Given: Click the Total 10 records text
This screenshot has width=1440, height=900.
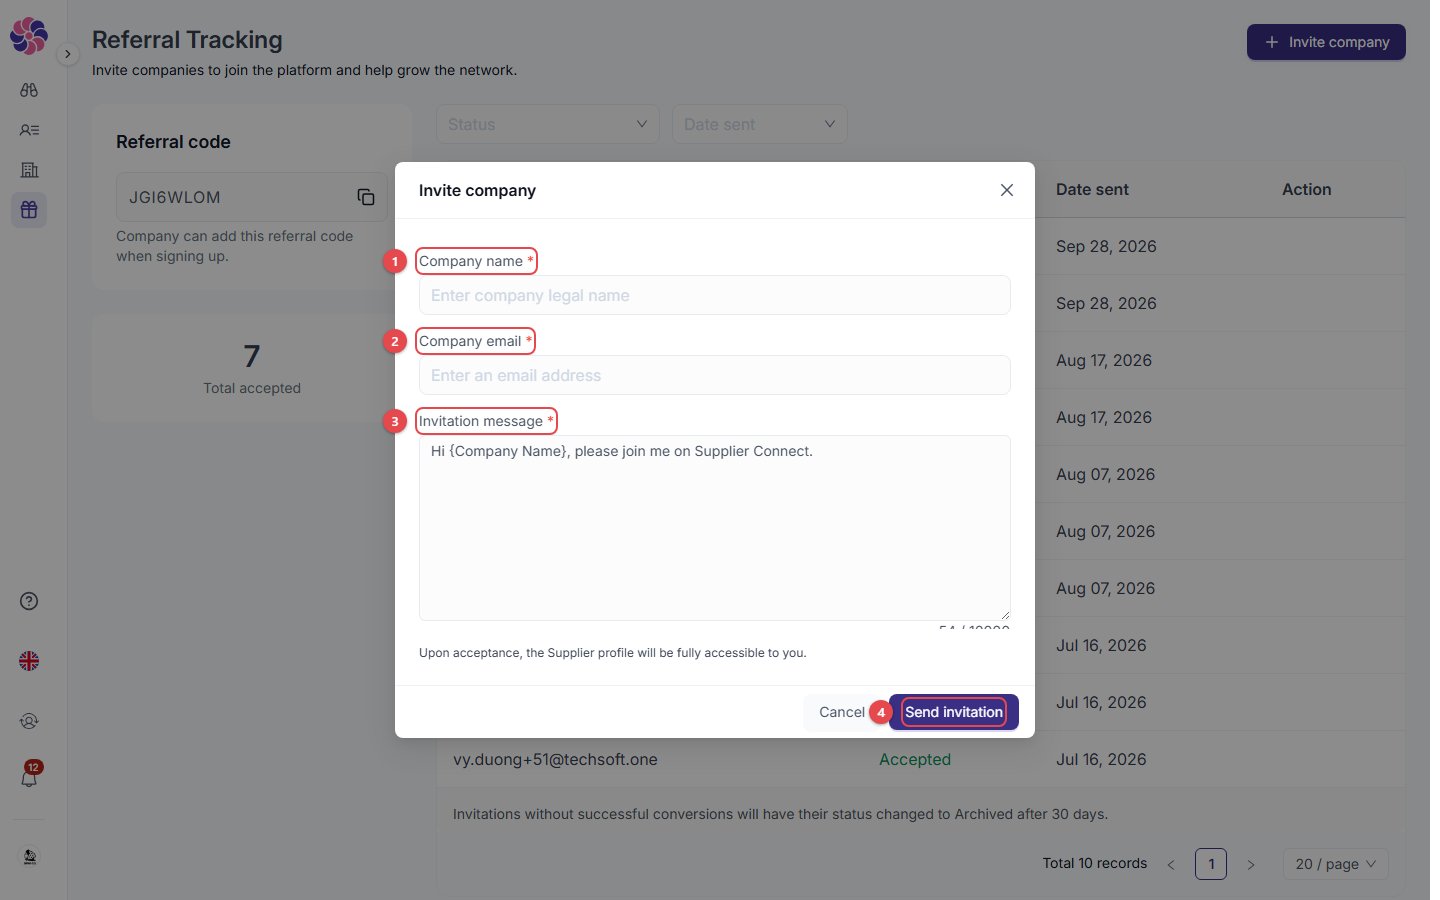Looking at the screenshot, I should coord(1095,863).
